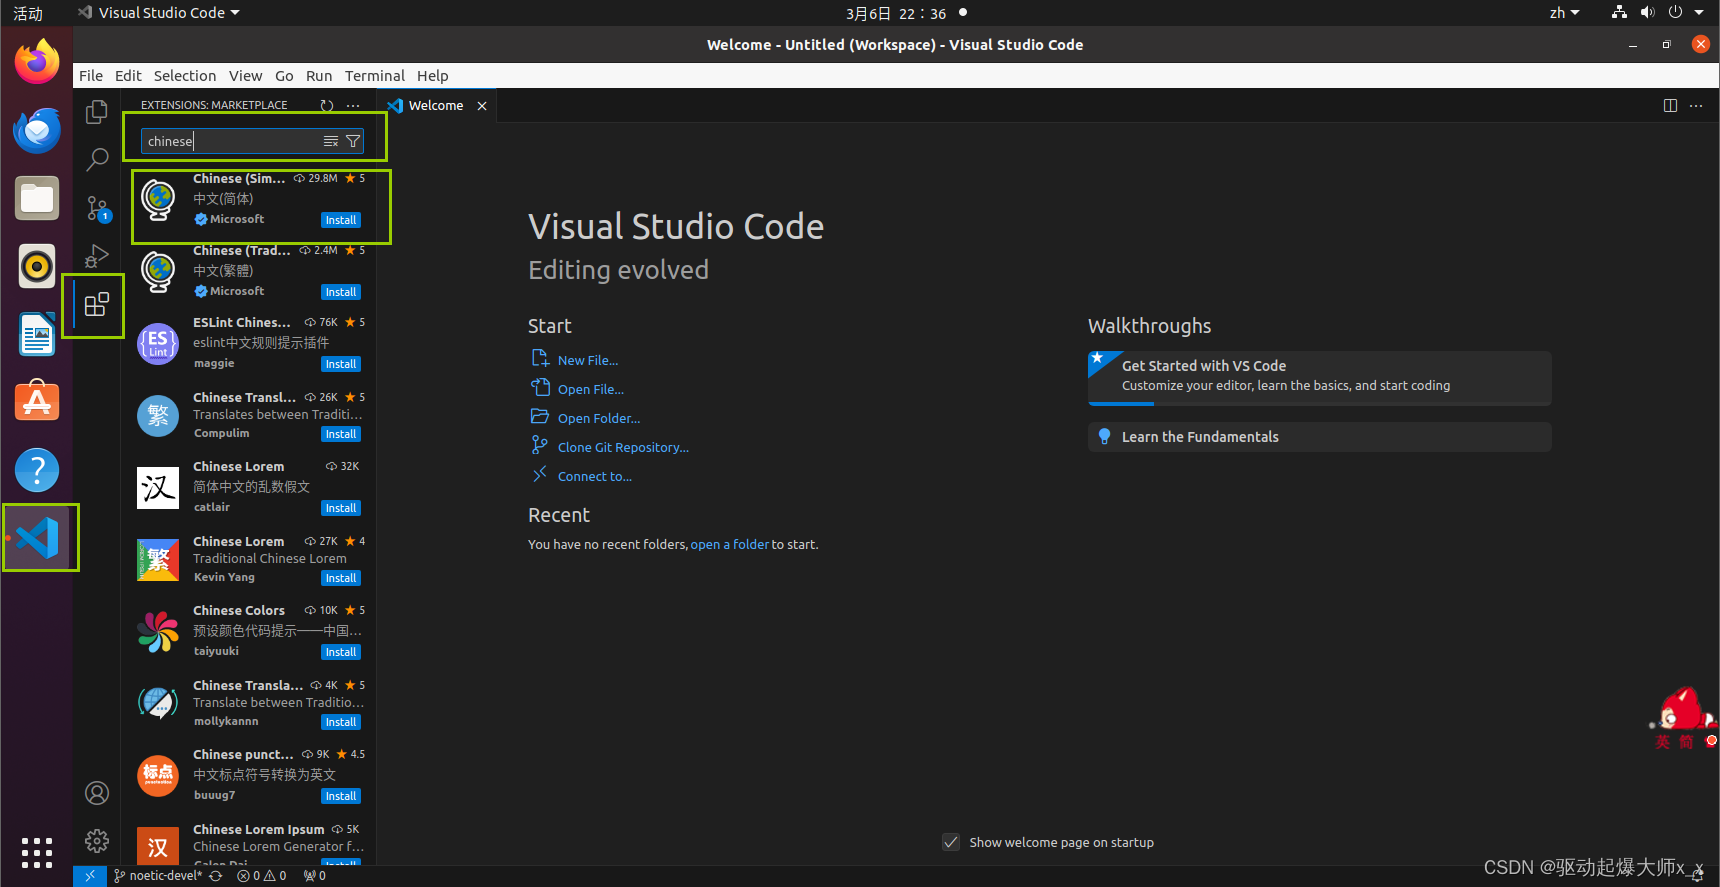Open the Run and Debug view
Image resolution: width=1720 pixels, height=887 pixels.
pyautogui.click(x=97, y=256)
